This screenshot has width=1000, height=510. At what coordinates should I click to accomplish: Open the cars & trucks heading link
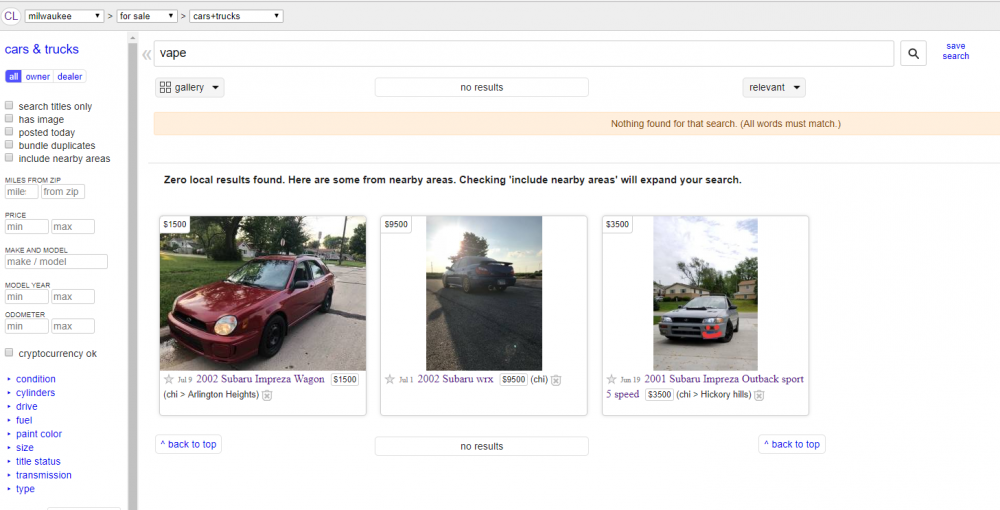[41, 49]
